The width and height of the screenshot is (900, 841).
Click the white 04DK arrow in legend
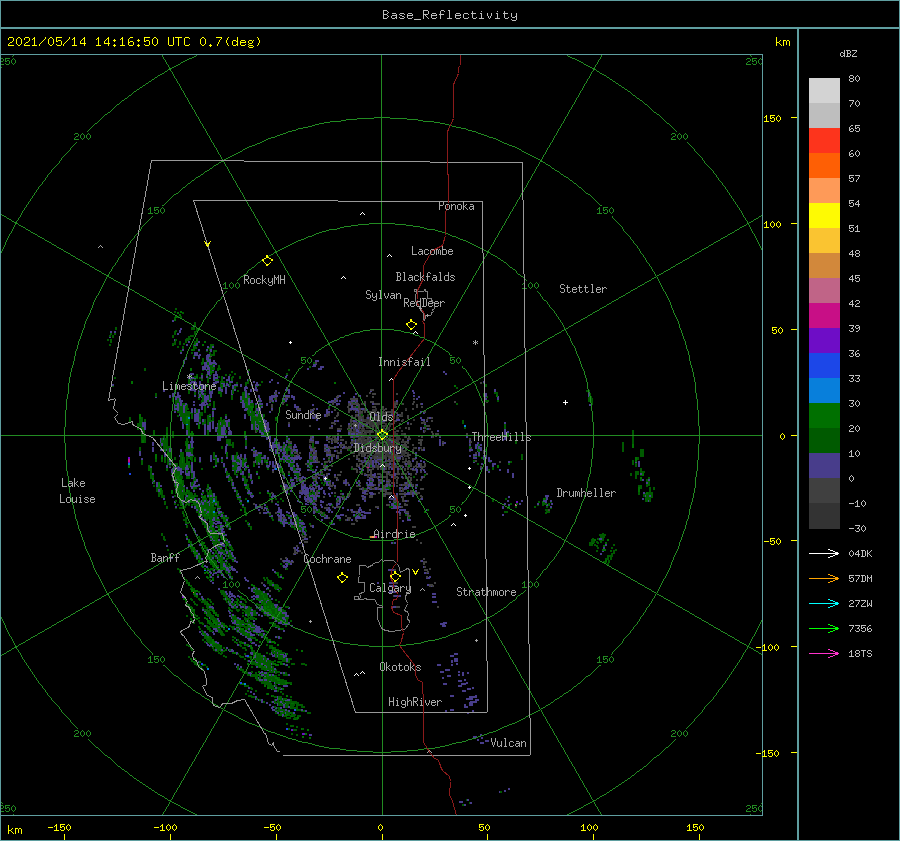[824, 553]
